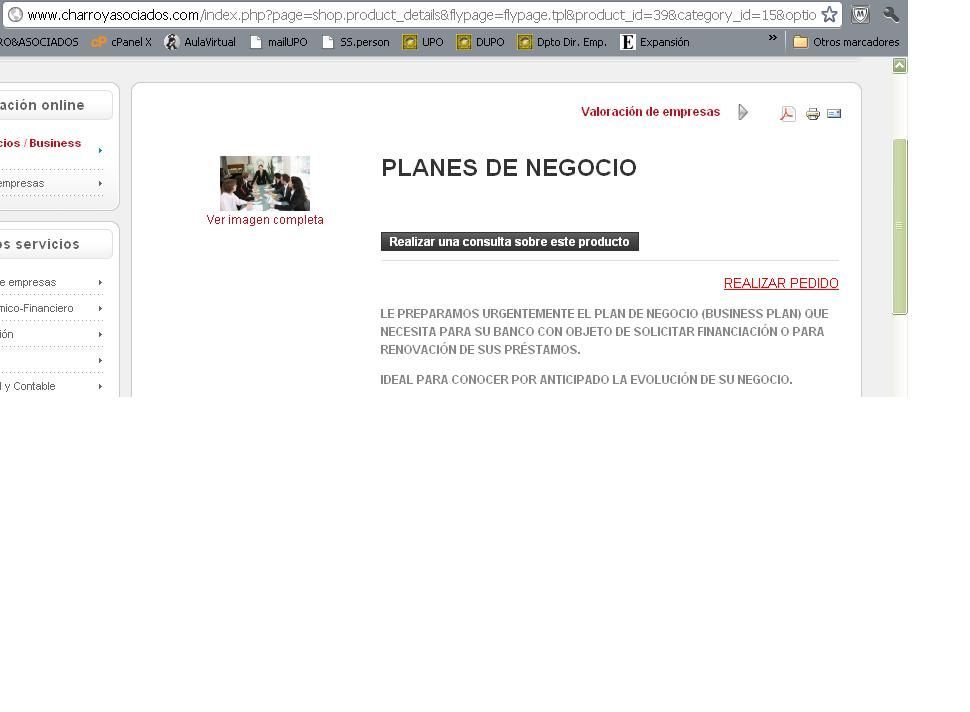The width and height of the screenshot is (970, 712).
Task: Open the mailUPO bookmark
Action: [278, 42]
